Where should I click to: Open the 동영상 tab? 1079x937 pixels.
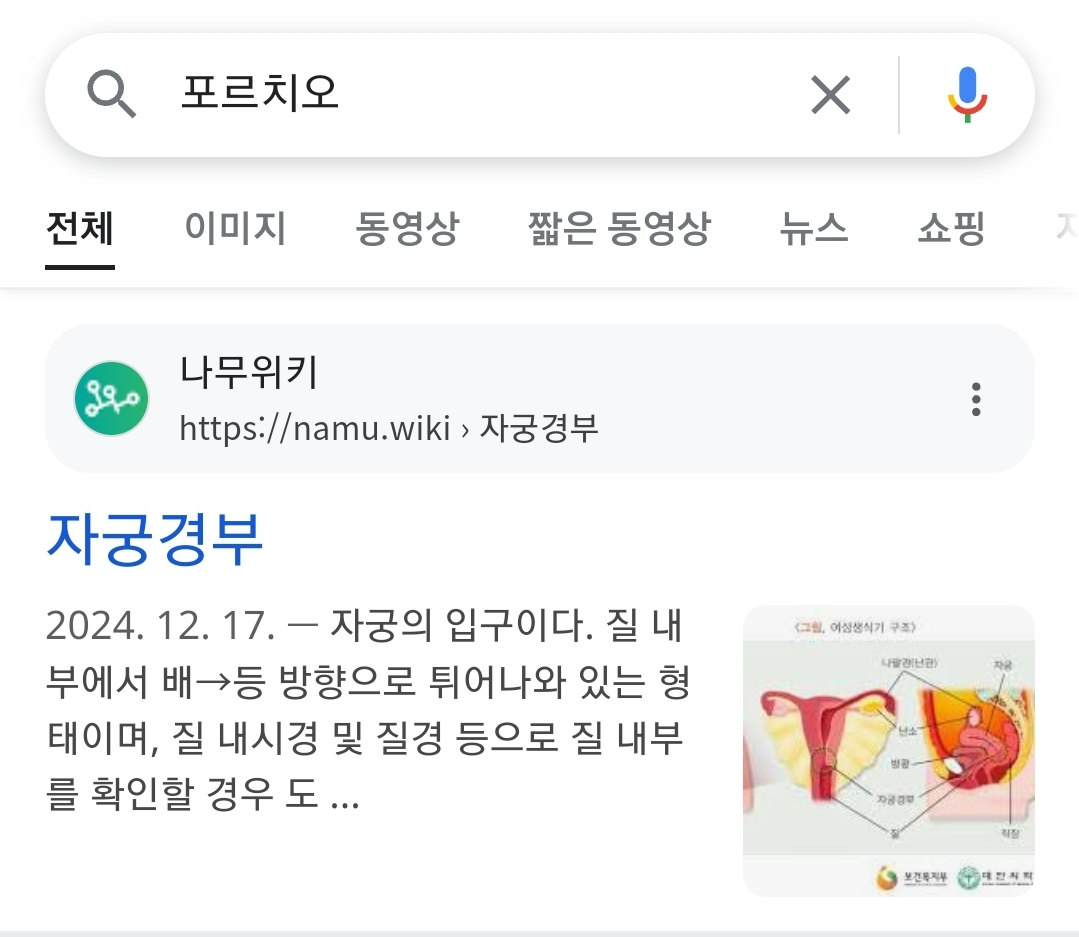pyautogui.click(x=407, y=230)
